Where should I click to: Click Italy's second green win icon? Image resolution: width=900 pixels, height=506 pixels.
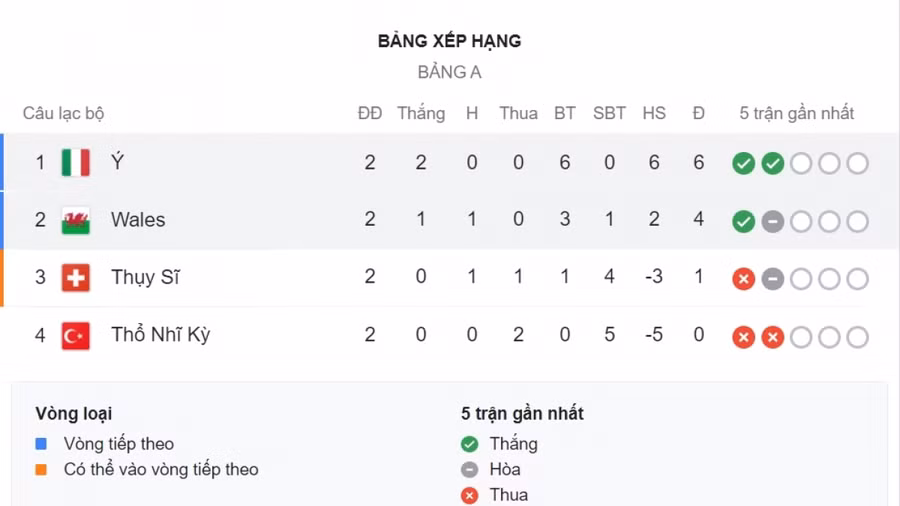pos(772,163)
